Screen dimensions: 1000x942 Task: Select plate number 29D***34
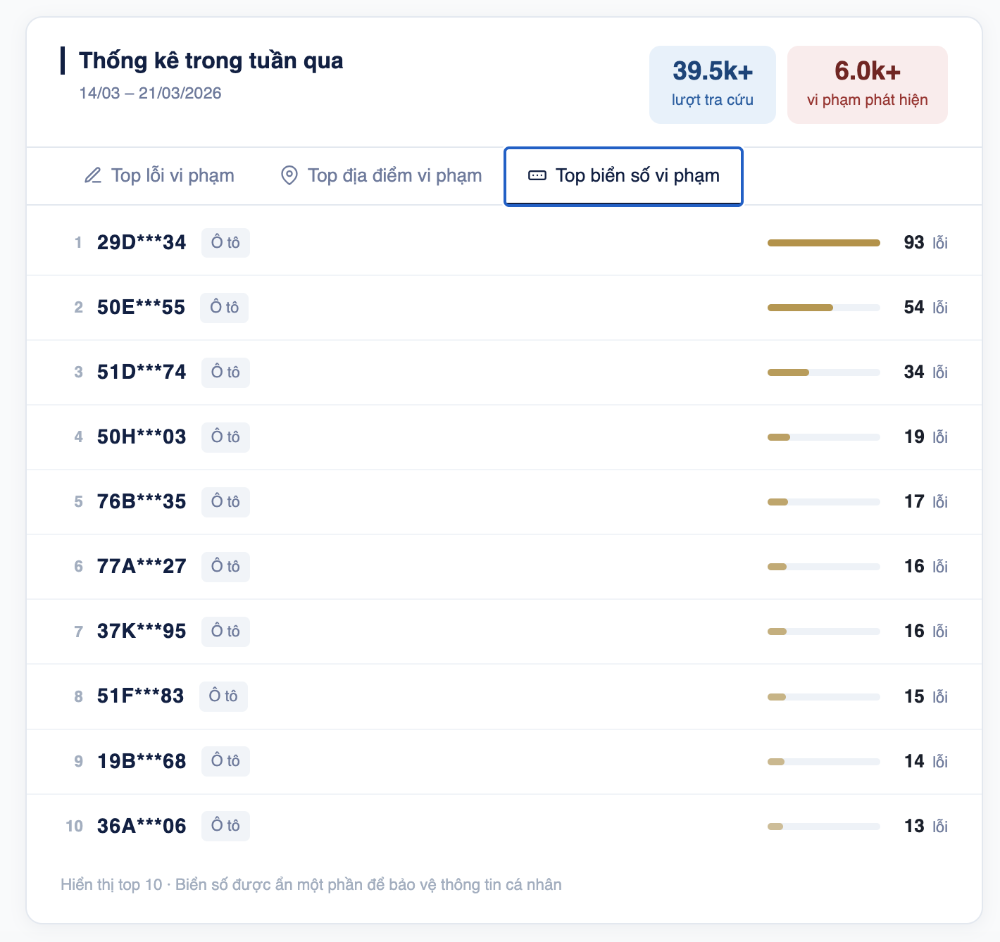[x=140, y=242]
